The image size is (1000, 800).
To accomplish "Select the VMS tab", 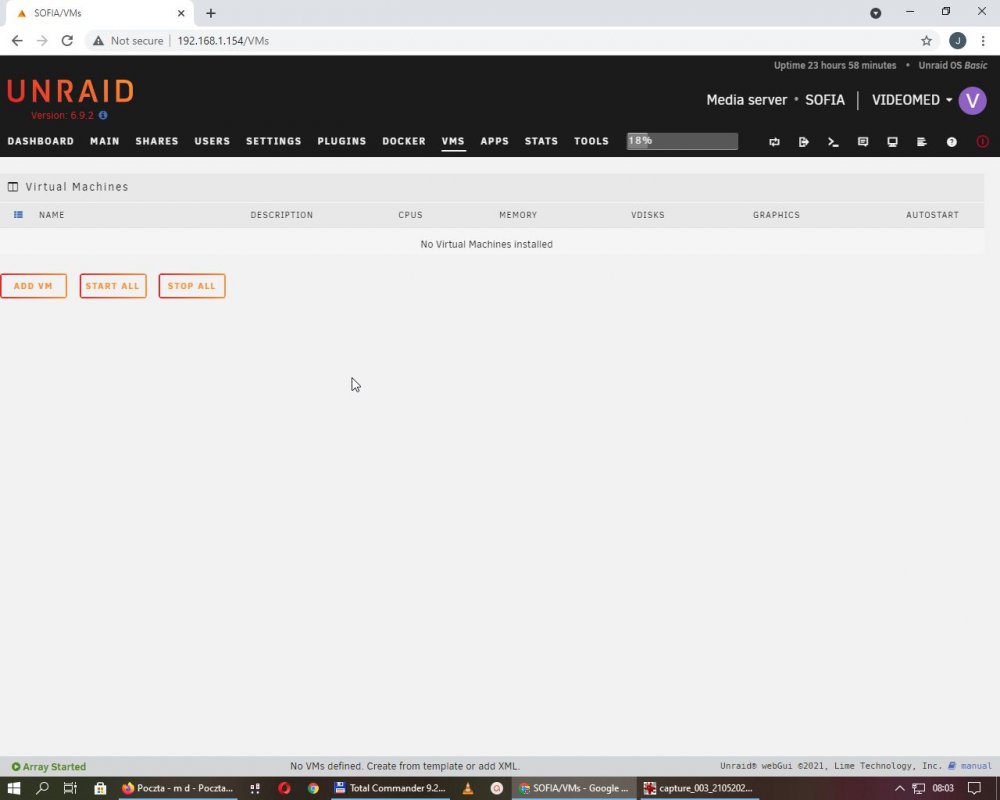I will 453,141.
